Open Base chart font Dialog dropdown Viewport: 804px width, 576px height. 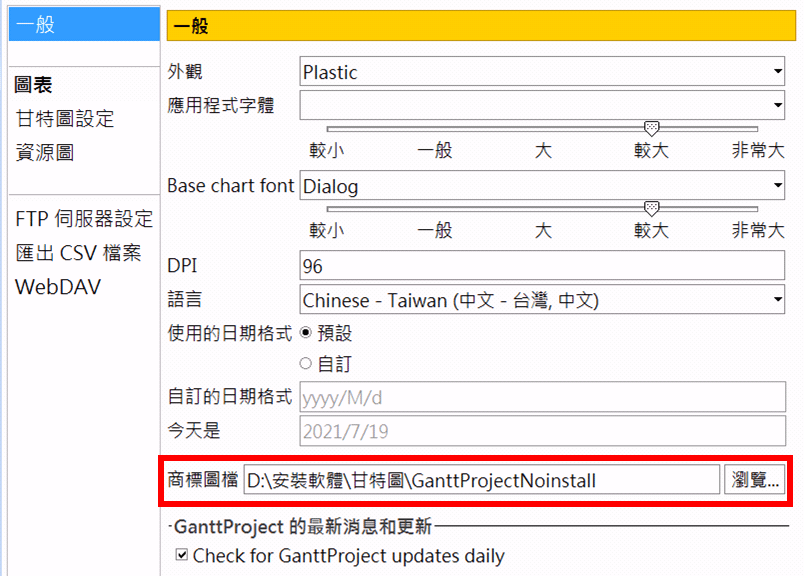(x=542, y=186)
